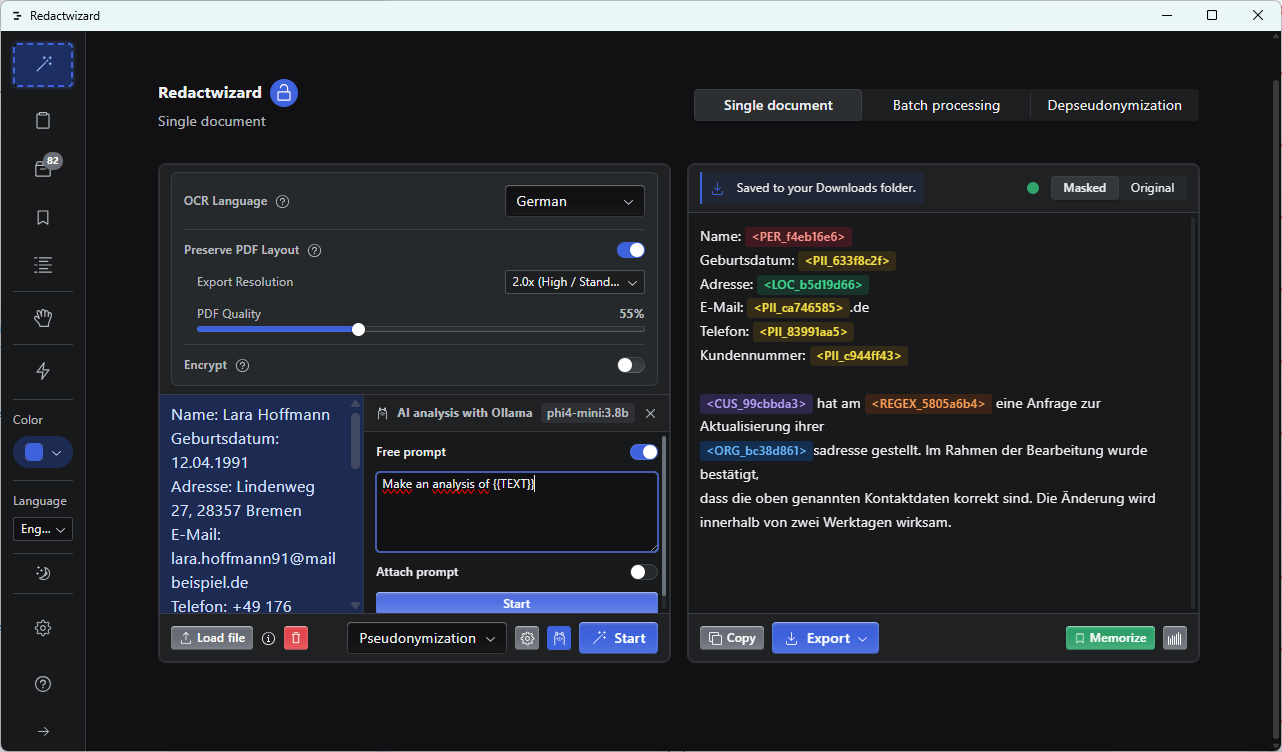Viewport: 1282px width, 752px height.
Task: Click the PDF Quality slider handle
Action: 358,330
